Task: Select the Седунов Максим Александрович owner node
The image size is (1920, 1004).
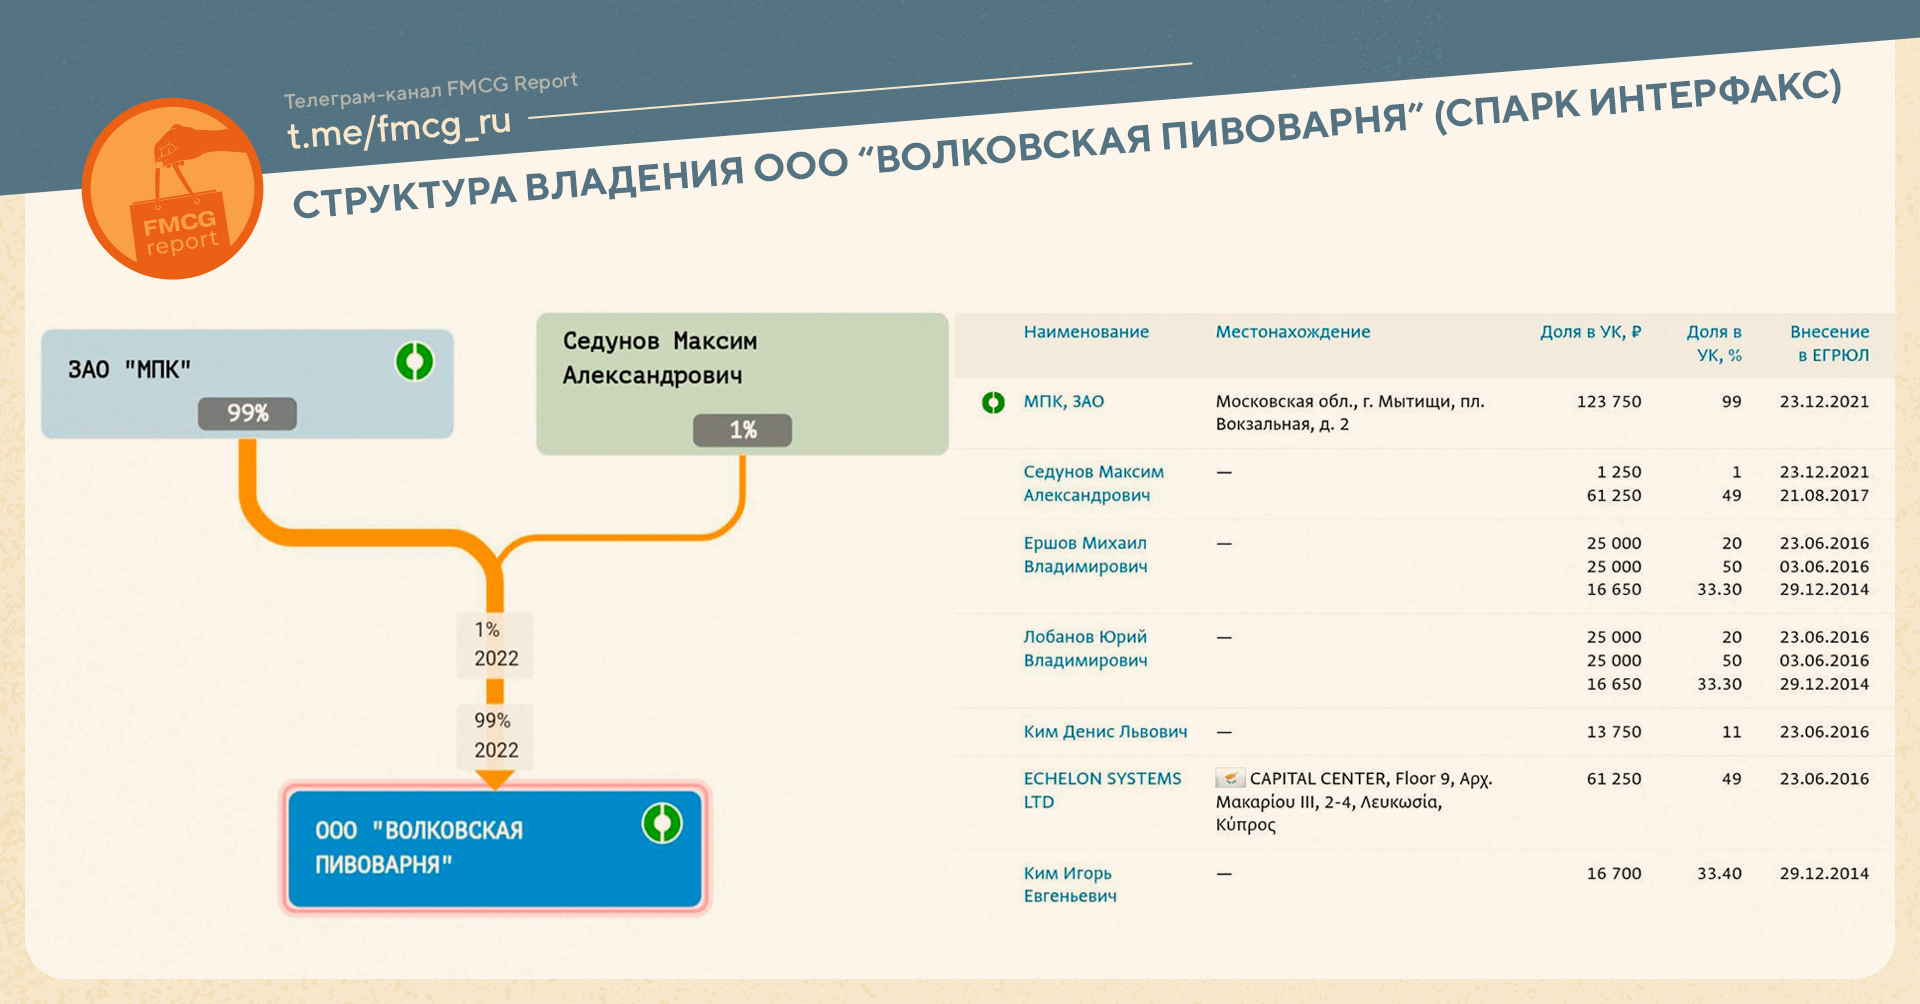Action: pos(742,384)
